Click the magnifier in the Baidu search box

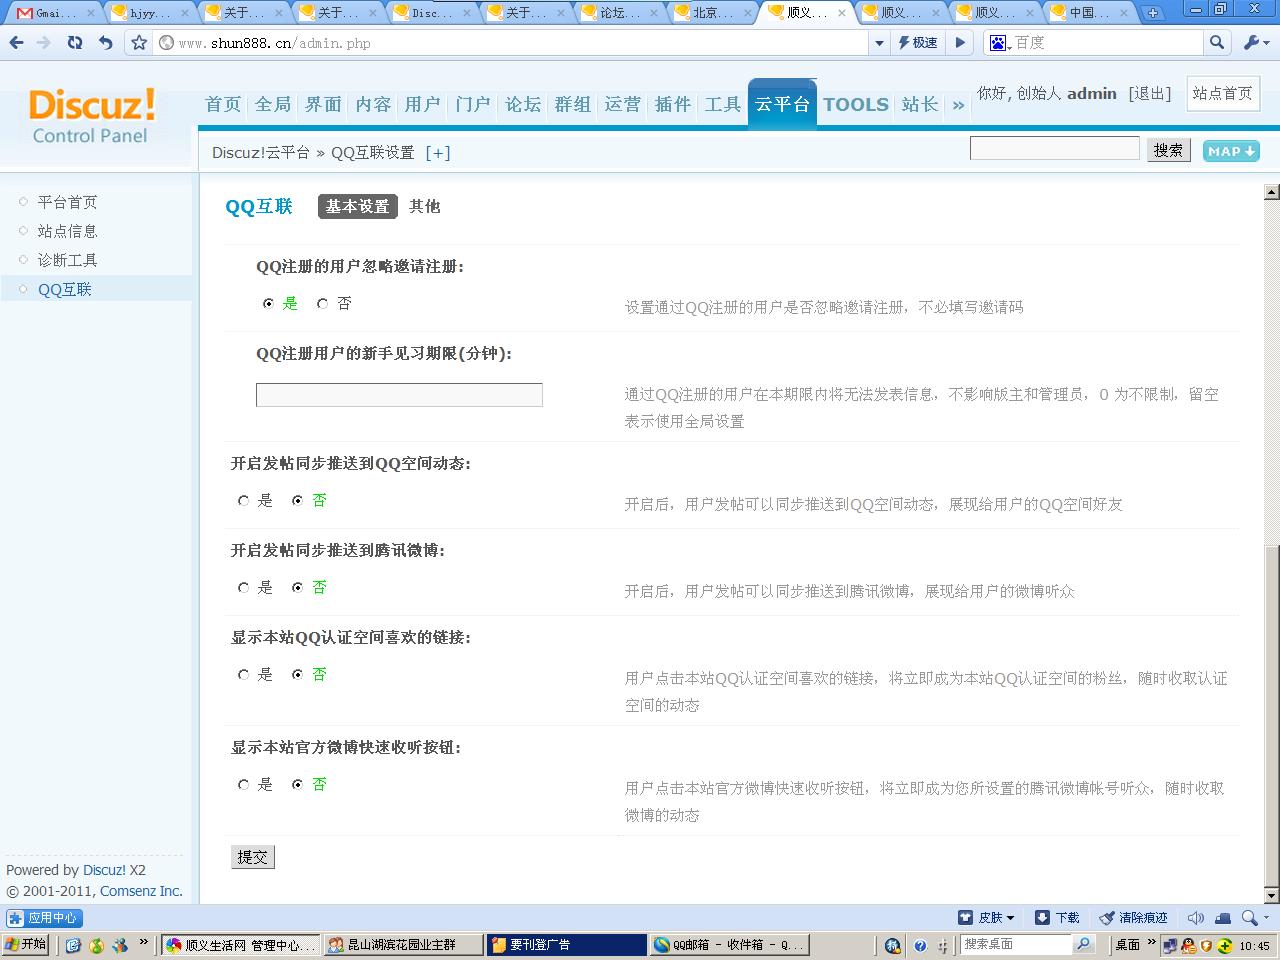pos(1216,43)
